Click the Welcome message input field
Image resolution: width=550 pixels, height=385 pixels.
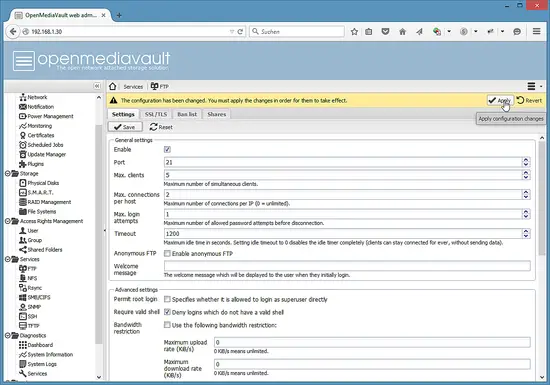347,266
